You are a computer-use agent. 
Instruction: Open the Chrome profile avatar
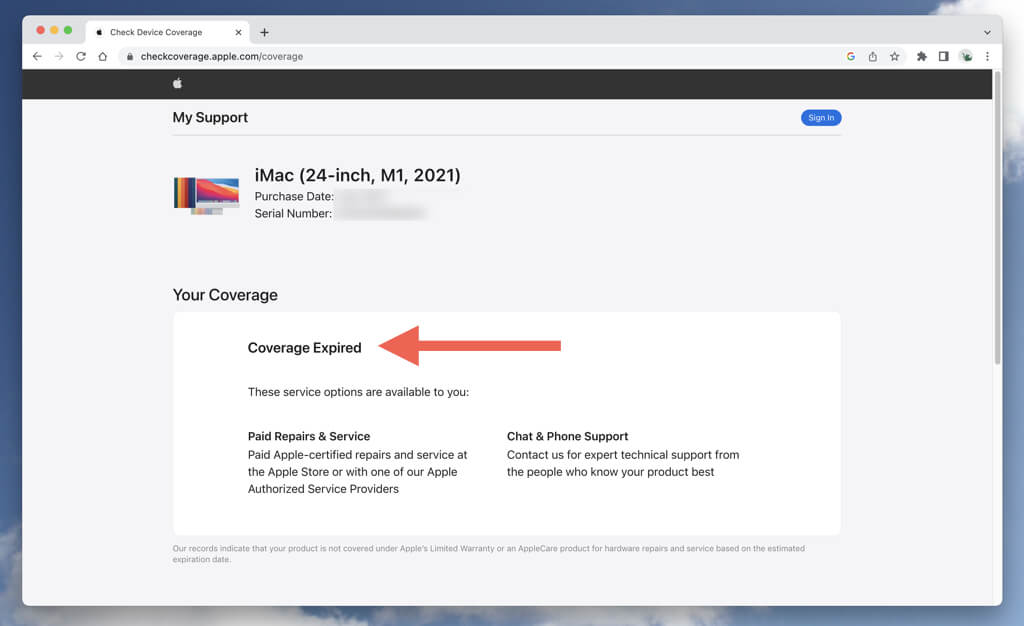pyautogui.click(x=966, y=56)
